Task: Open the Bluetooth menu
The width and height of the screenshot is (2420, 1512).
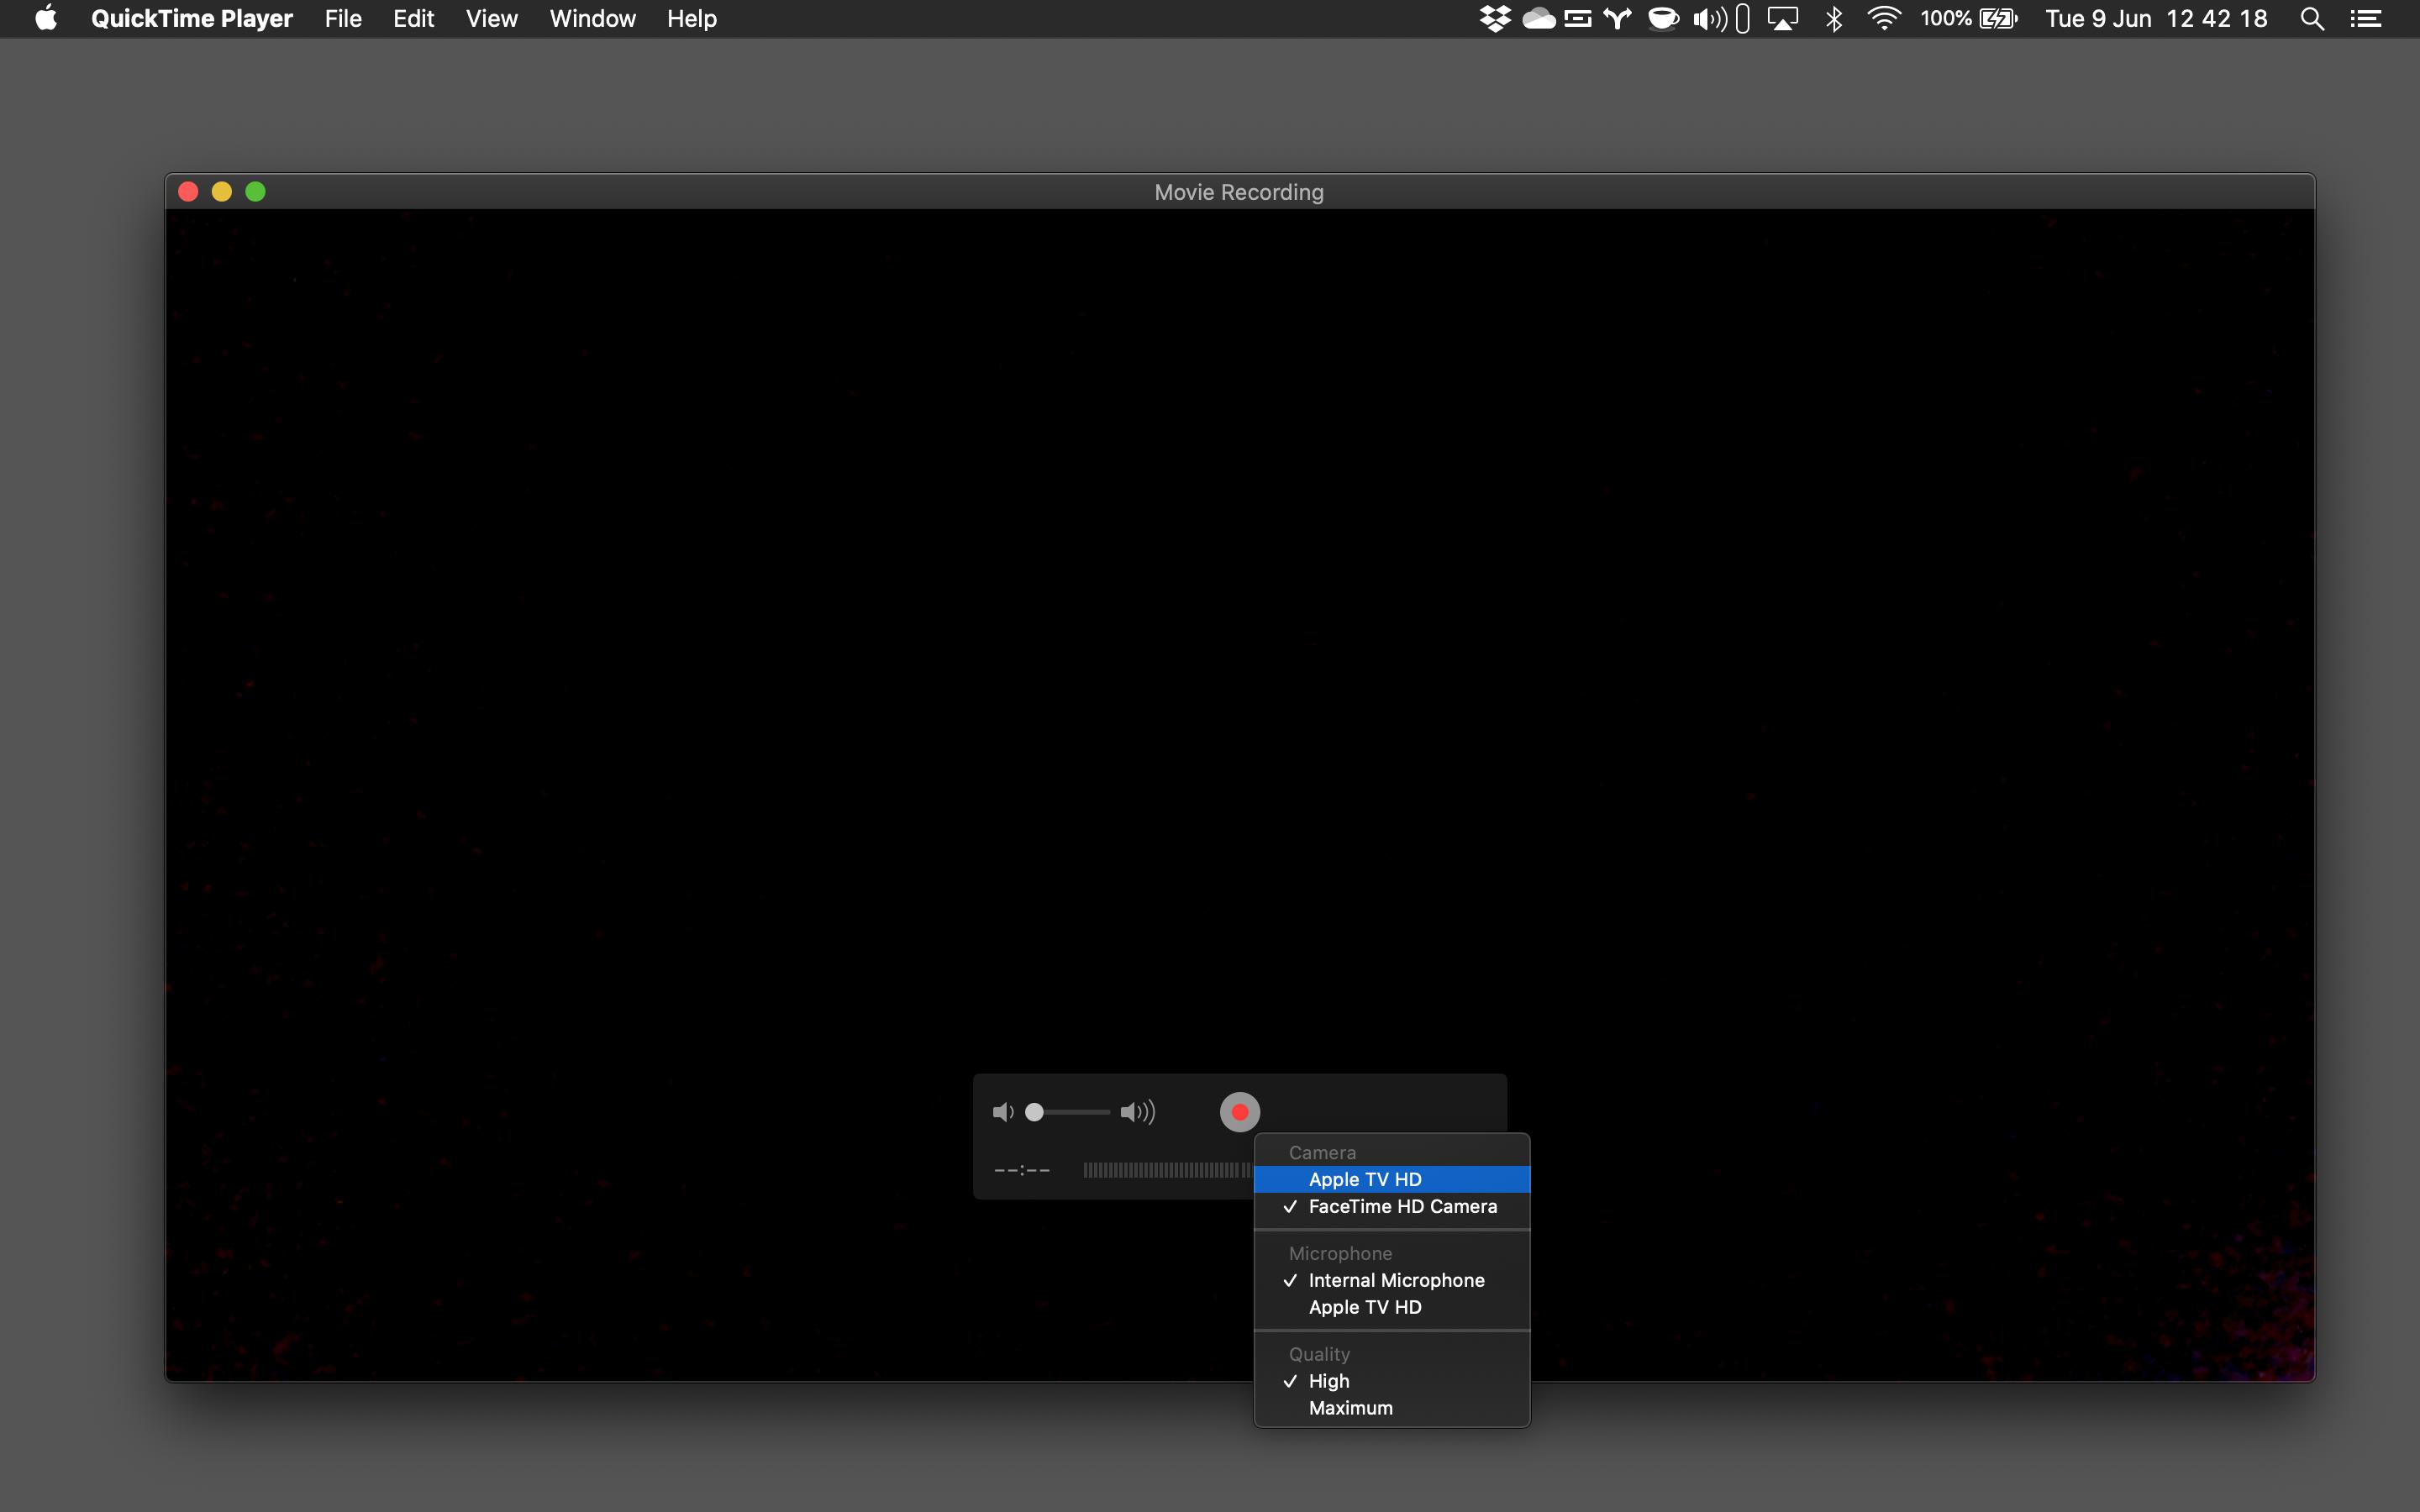Action: point(1834,18)
